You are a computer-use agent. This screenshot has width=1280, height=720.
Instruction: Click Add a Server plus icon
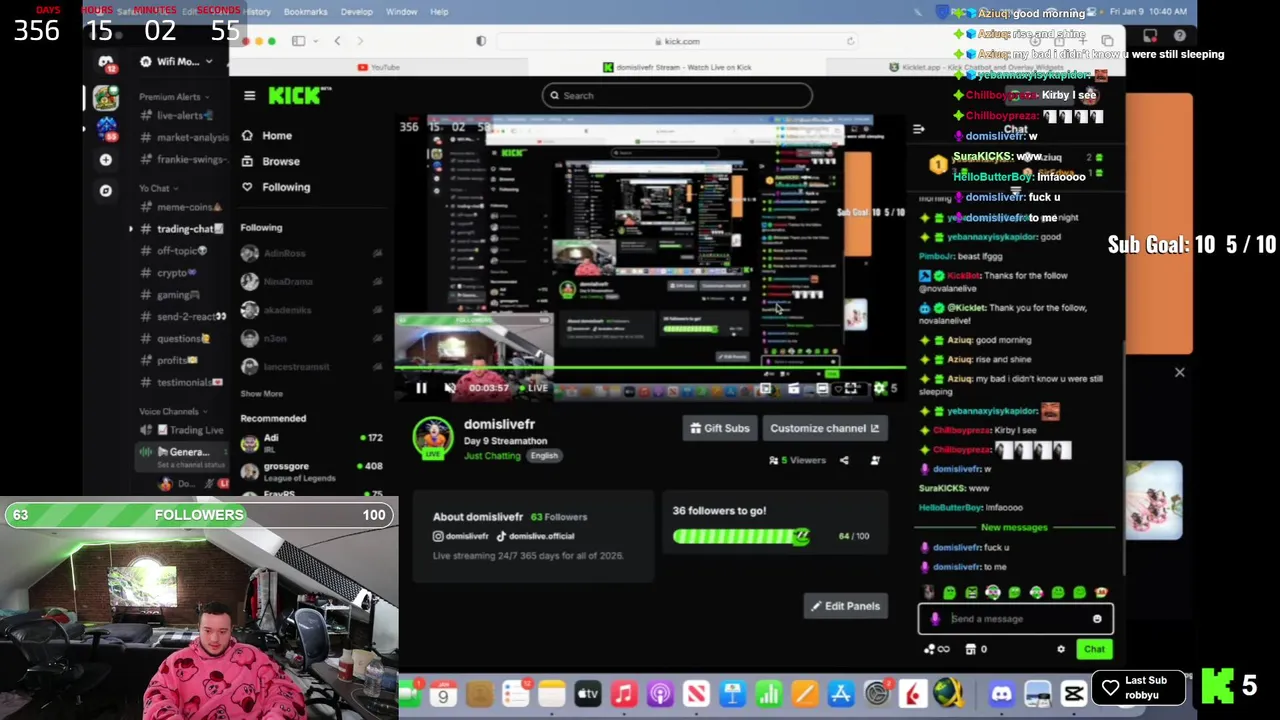[106, 160]
